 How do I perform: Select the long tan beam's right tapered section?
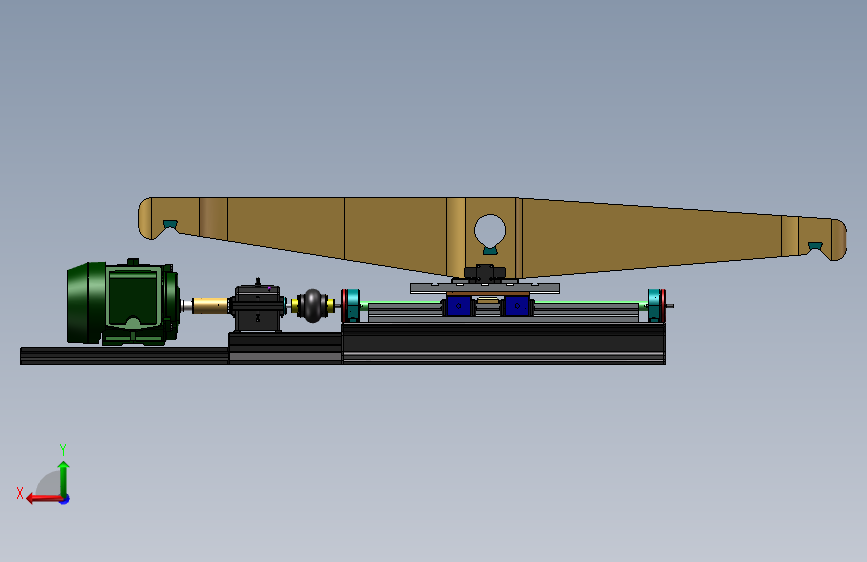[x=652, y=237]
